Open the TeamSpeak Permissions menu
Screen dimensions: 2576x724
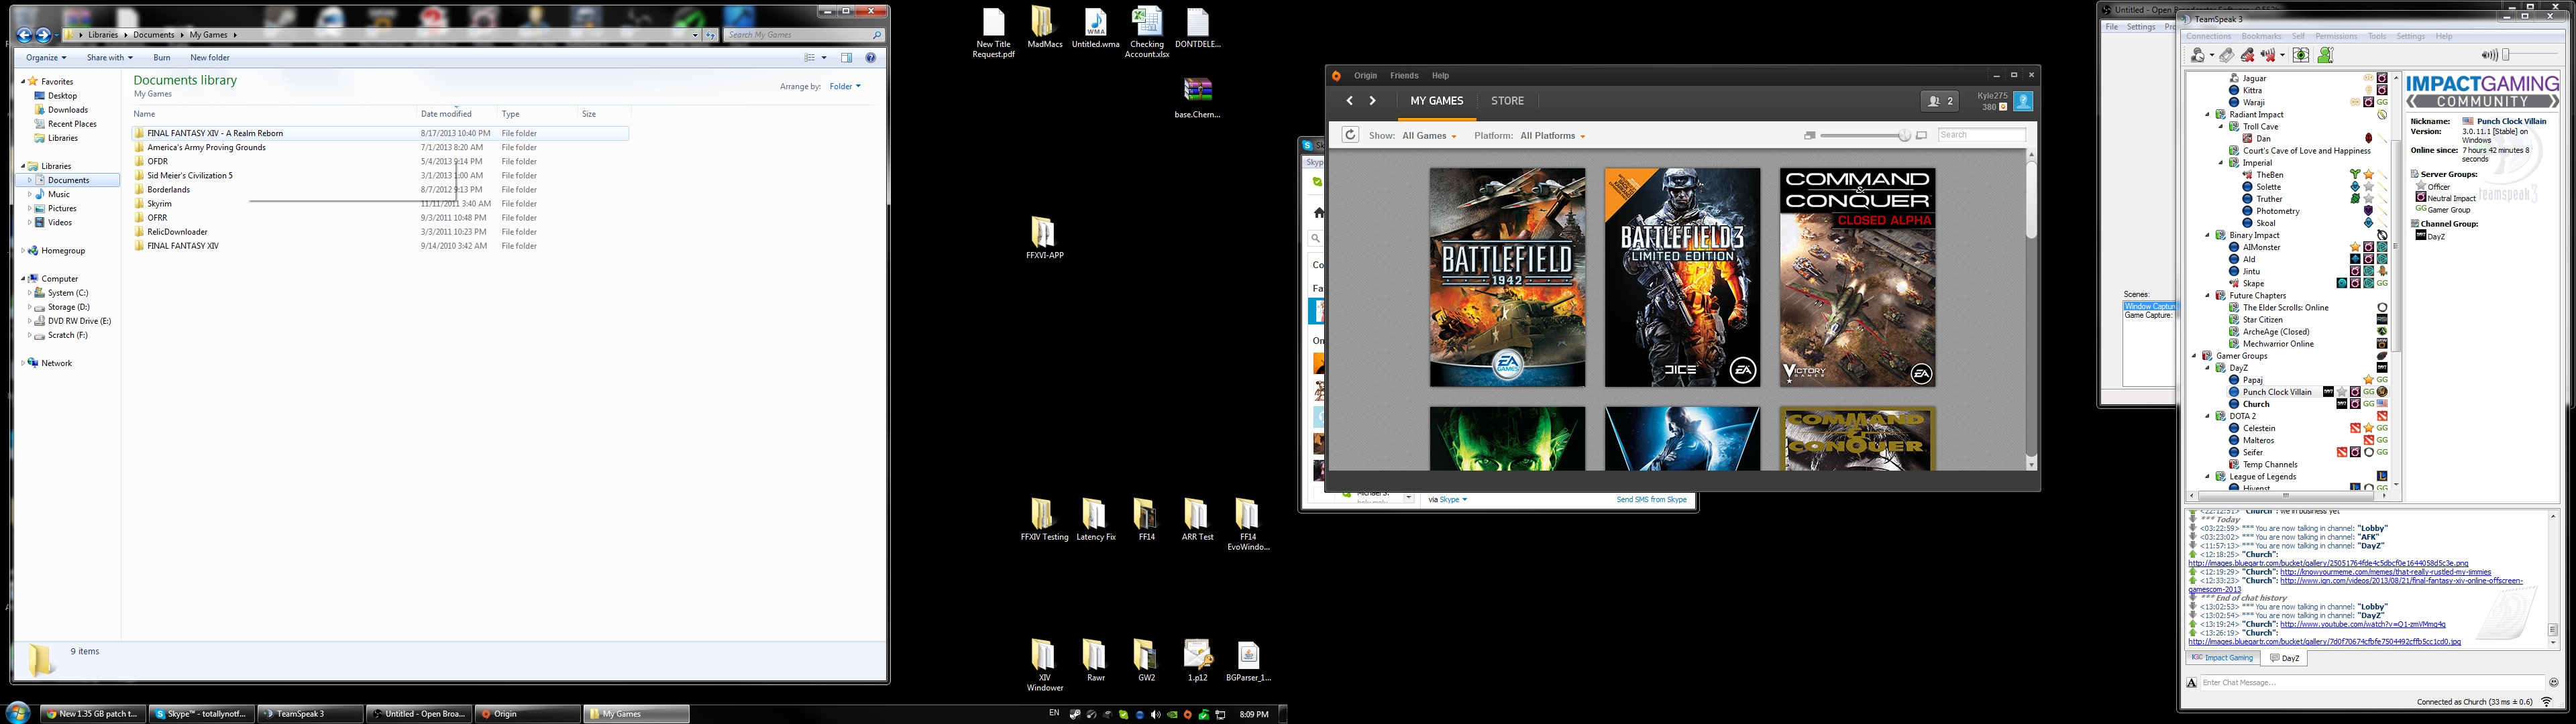pyautogui.click(x=2336, y=36)
